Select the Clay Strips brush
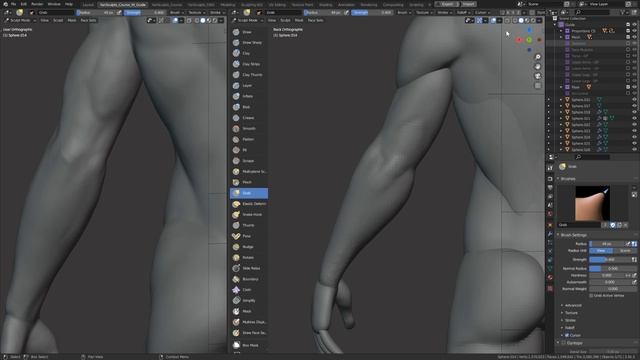 pyautogui.click(x=249, y=64)
